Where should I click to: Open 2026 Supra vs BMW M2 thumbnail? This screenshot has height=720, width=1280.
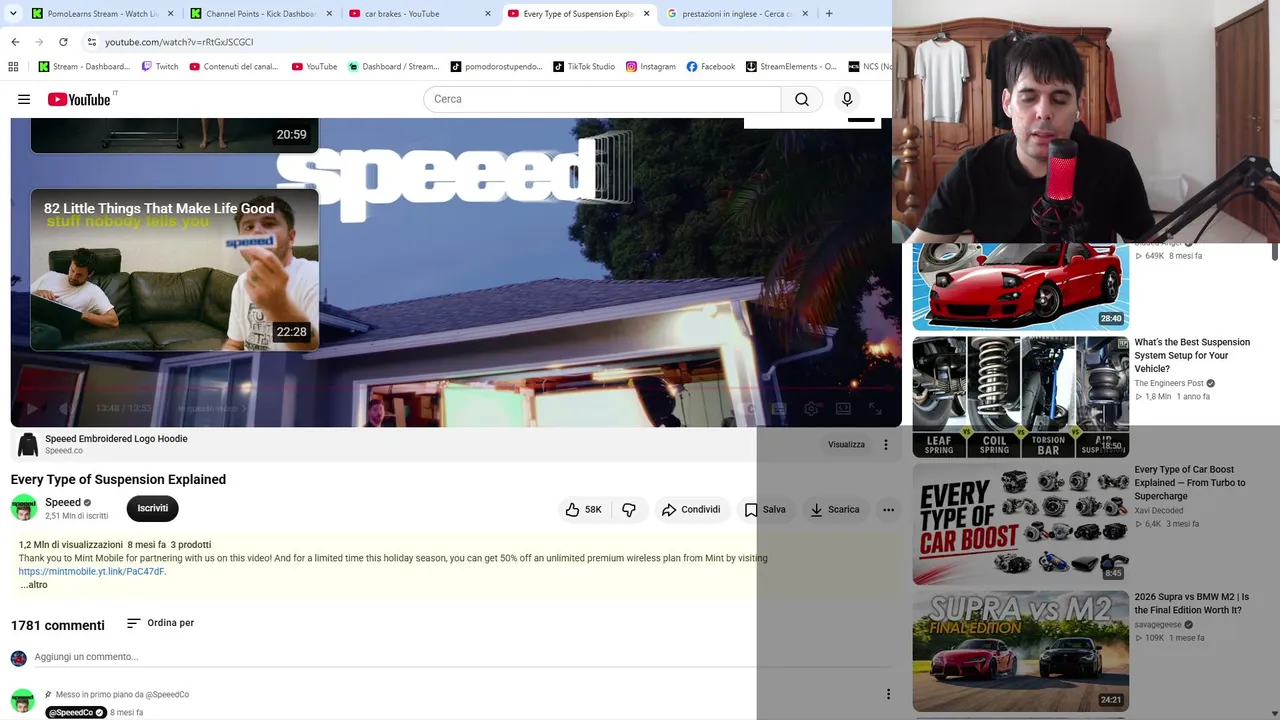point(1020,651)
